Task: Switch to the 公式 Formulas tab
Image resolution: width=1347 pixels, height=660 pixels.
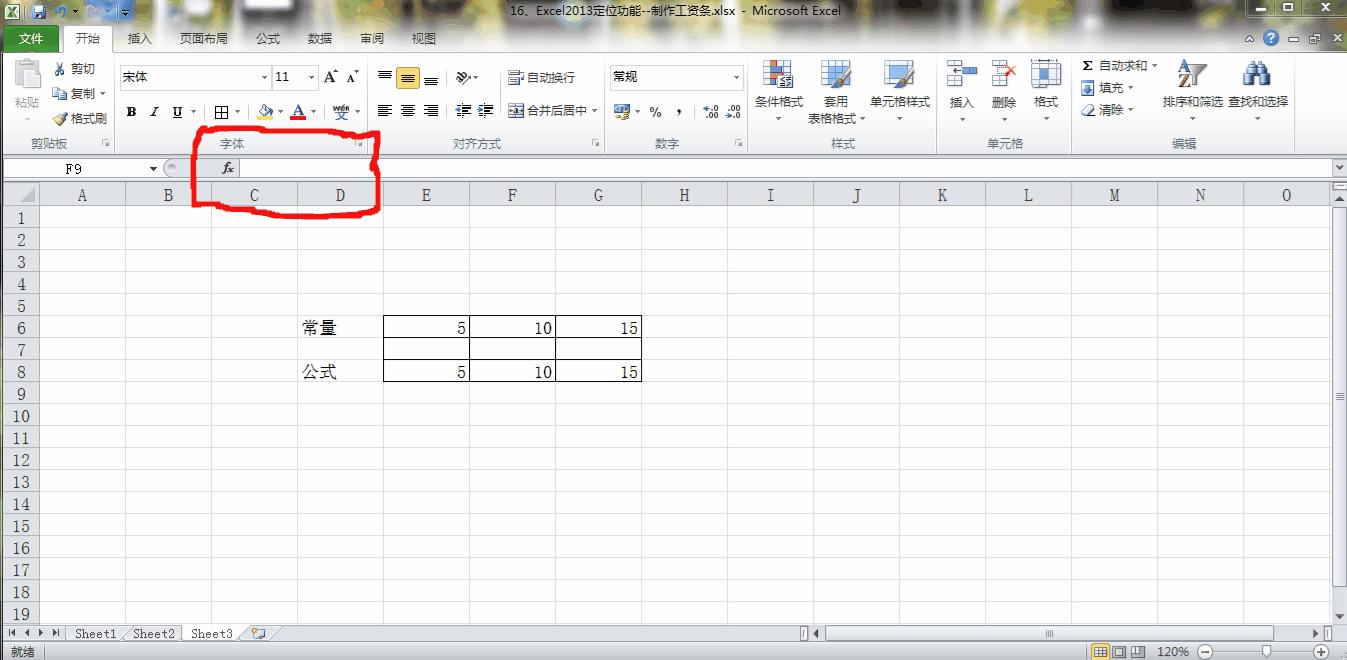Action: coord(268,39)
